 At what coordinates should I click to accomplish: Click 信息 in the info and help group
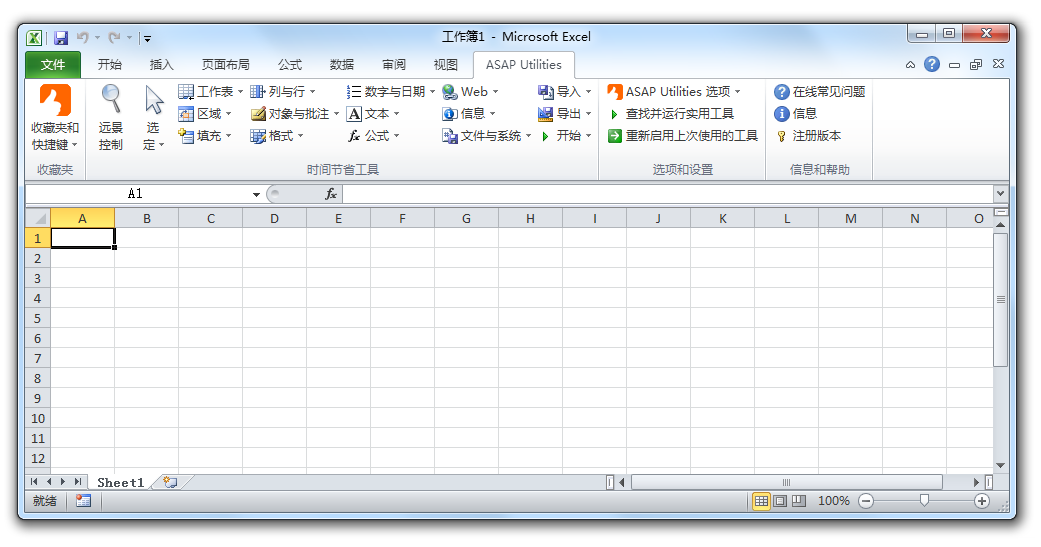click(795, 114)
